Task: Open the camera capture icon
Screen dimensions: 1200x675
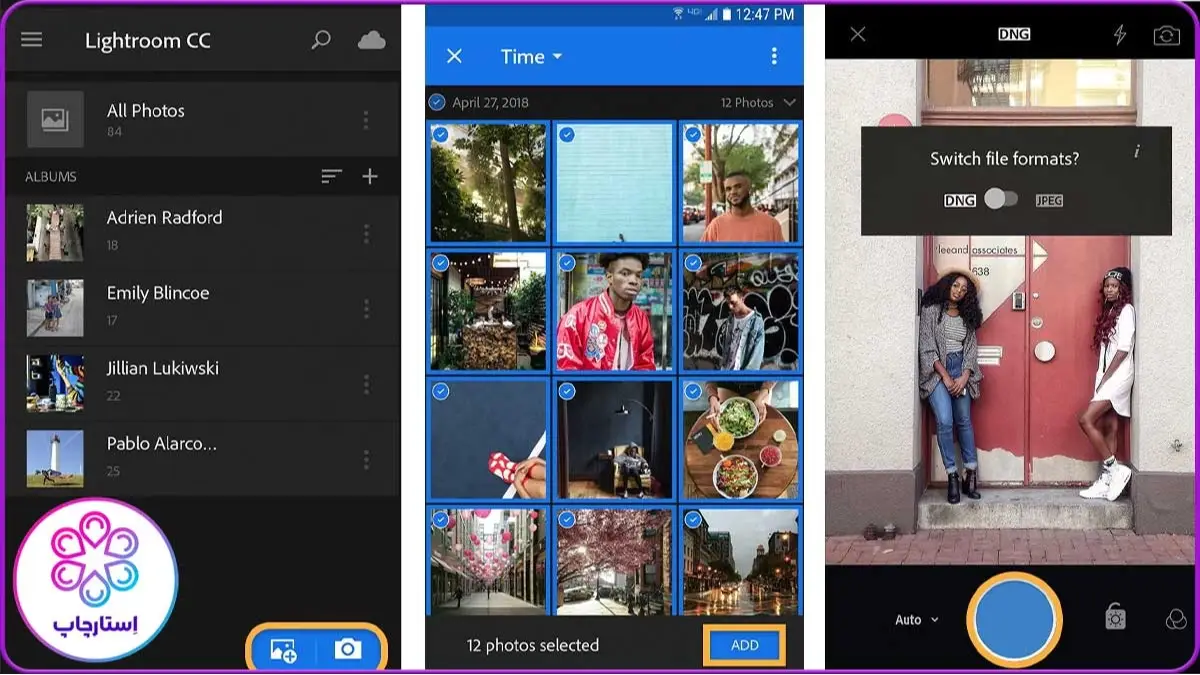Action: [348, 650]
